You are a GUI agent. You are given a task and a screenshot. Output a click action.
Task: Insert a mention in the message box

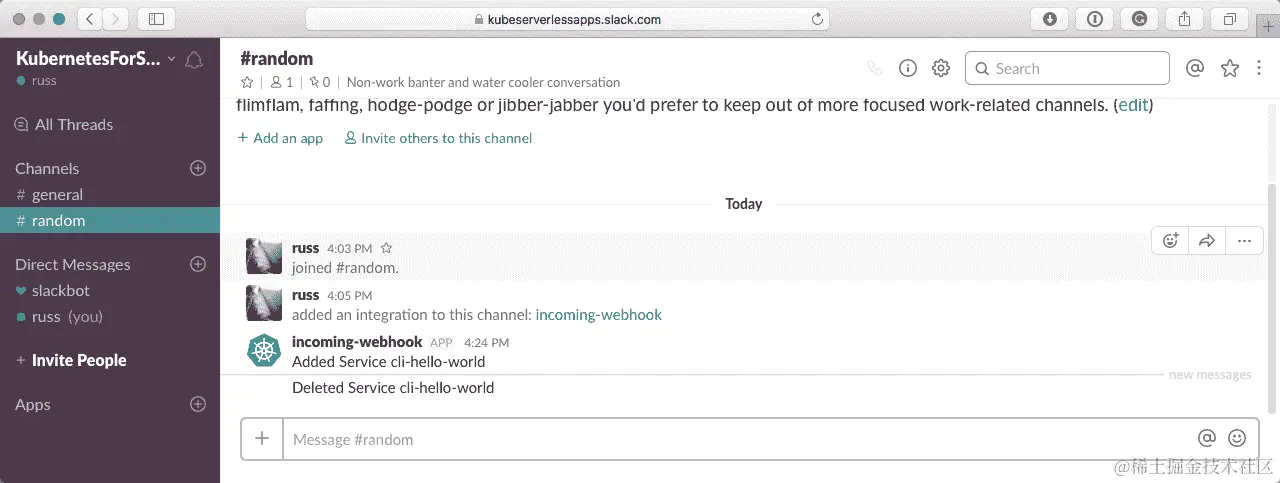coord(1207,438)
